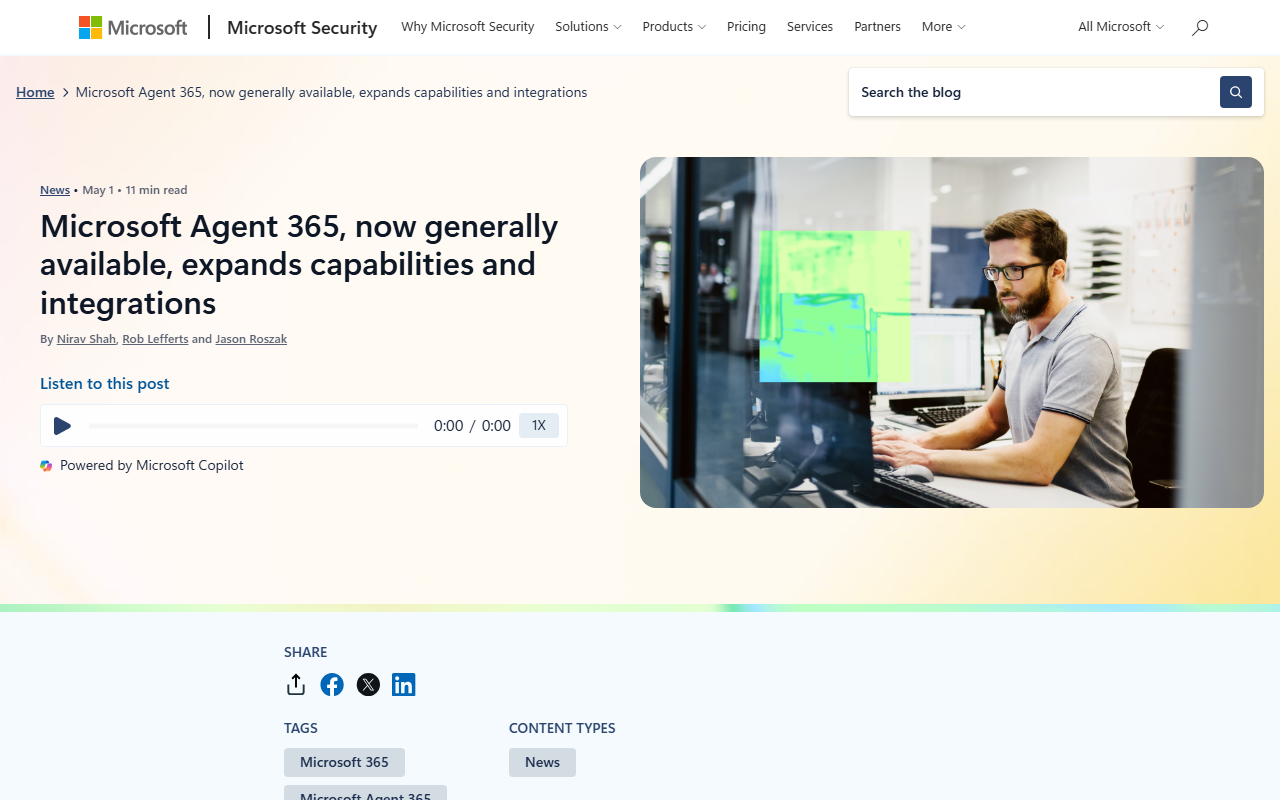Select the News content type chip
Screen dimensions: 1280x800
[x=542, y=762]
